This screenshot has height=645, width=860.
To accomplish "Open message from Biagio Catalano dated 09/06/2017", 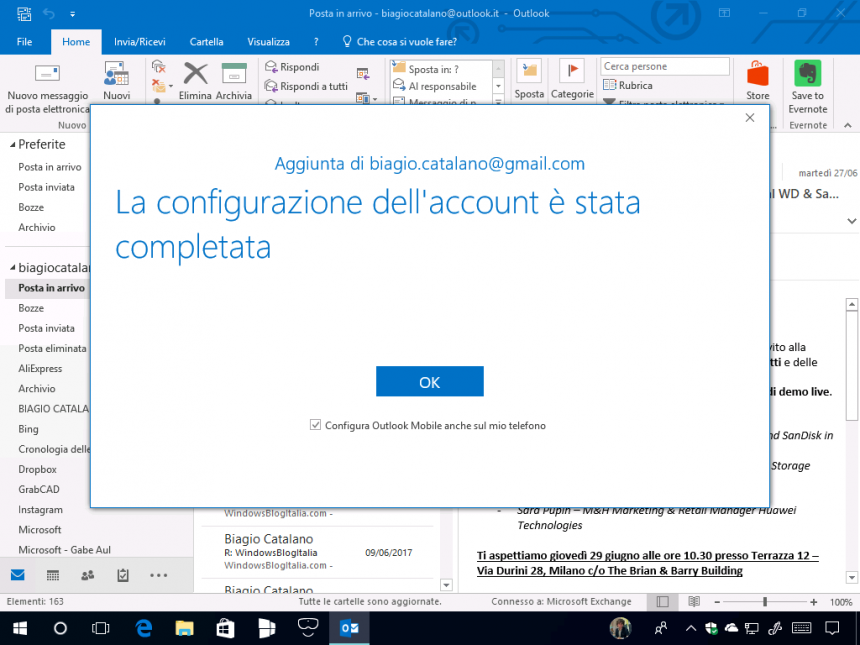I will pyautogui.click(x=318, y=552).
